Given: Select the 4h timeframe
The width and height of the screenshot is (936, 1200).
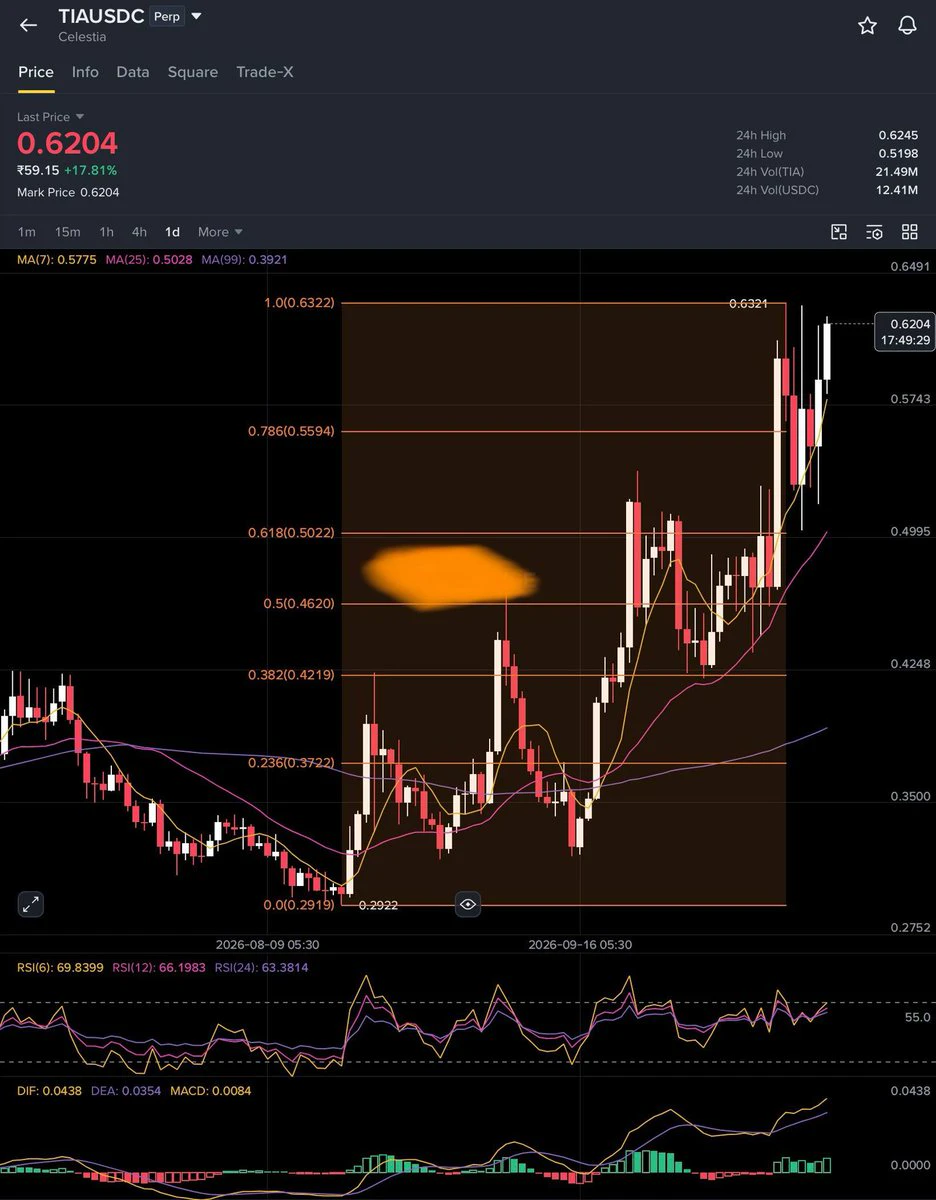Looking at the screenshot, I should pyautogui.click(x=139, y=232).
